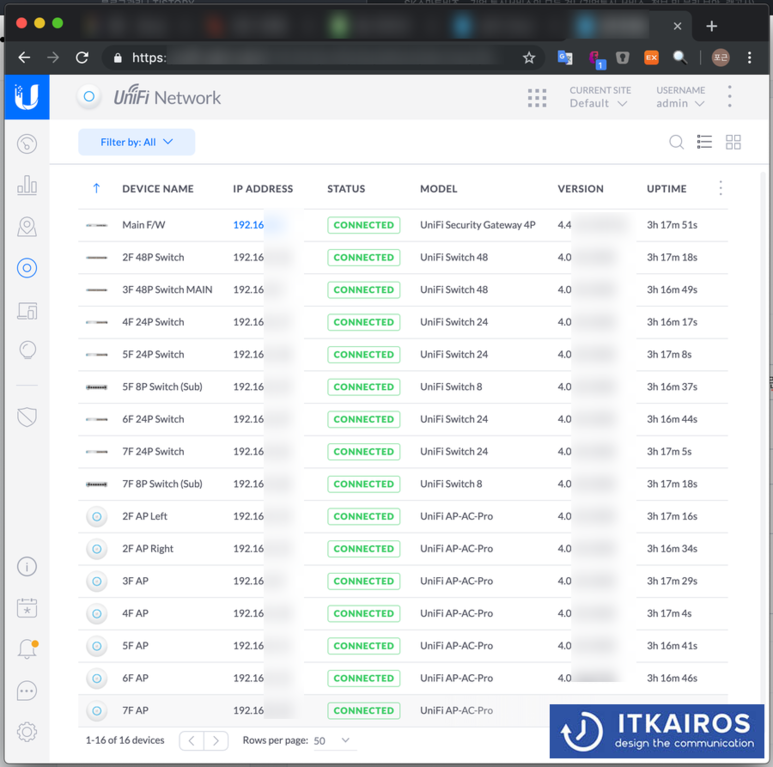Open the Insights lightbulb page
773x767 pixels.
click(27, 350)
